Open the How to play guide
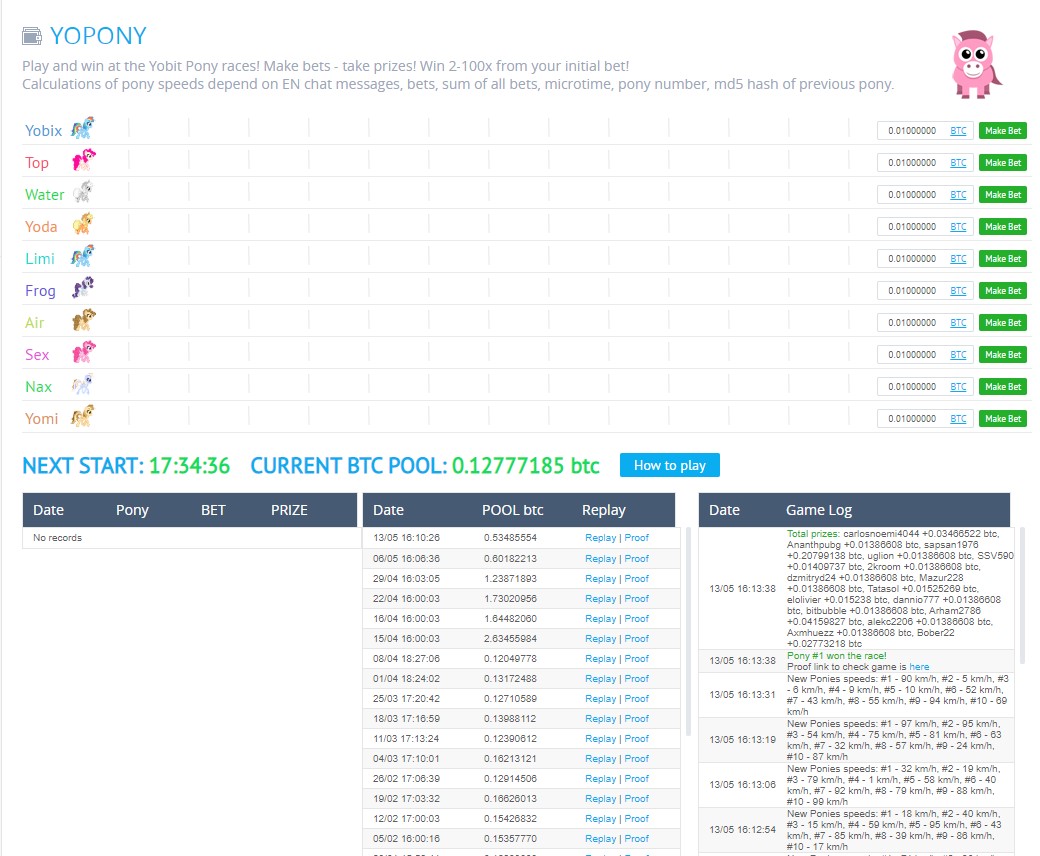Image resolution: width=1040 pixels, height=856 pixels. (x=669, y=465)
